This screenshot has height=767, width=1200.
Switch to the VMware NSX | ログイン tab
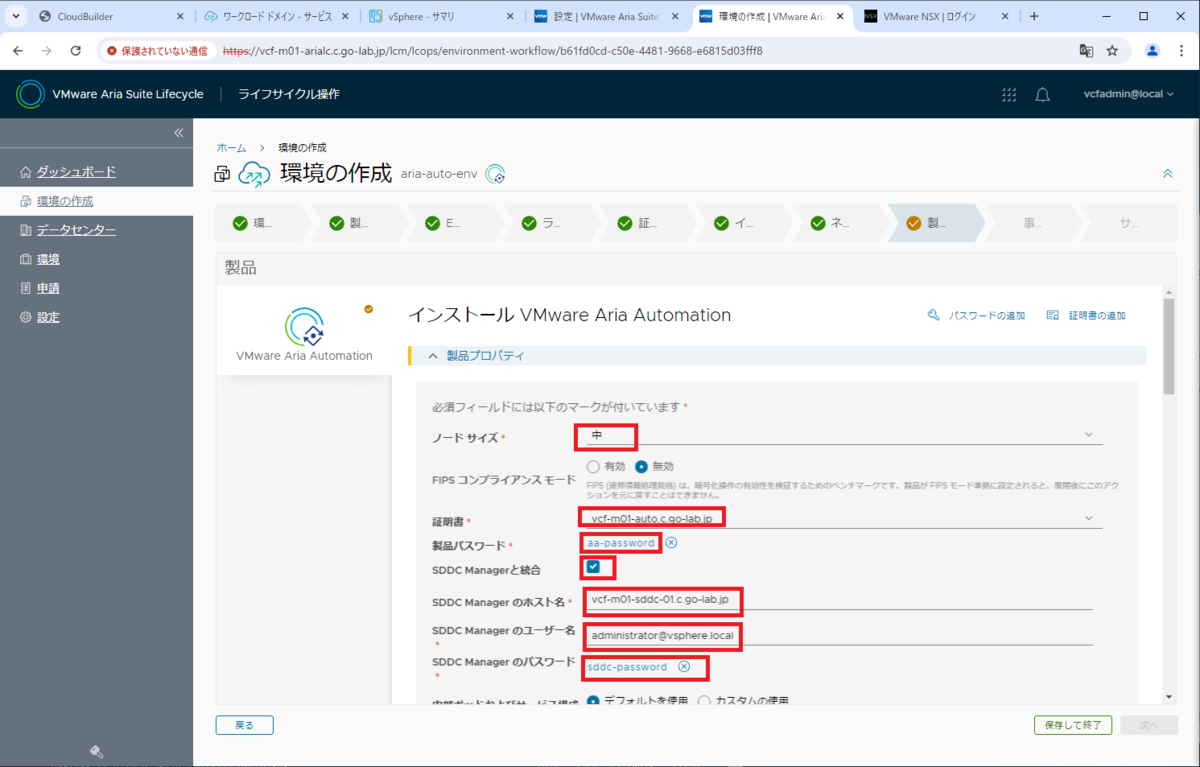coord(935,16)
